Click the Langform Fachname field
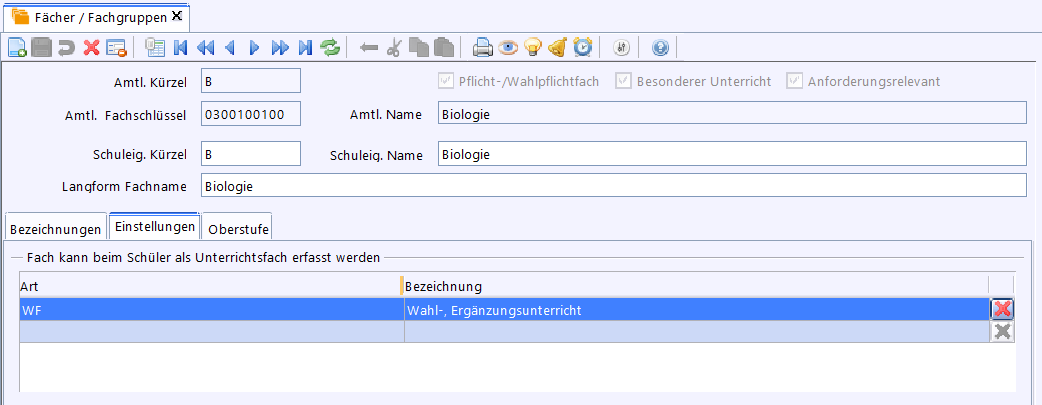The width and height of the screenshot is (1042, 405). tap(614, 186)
